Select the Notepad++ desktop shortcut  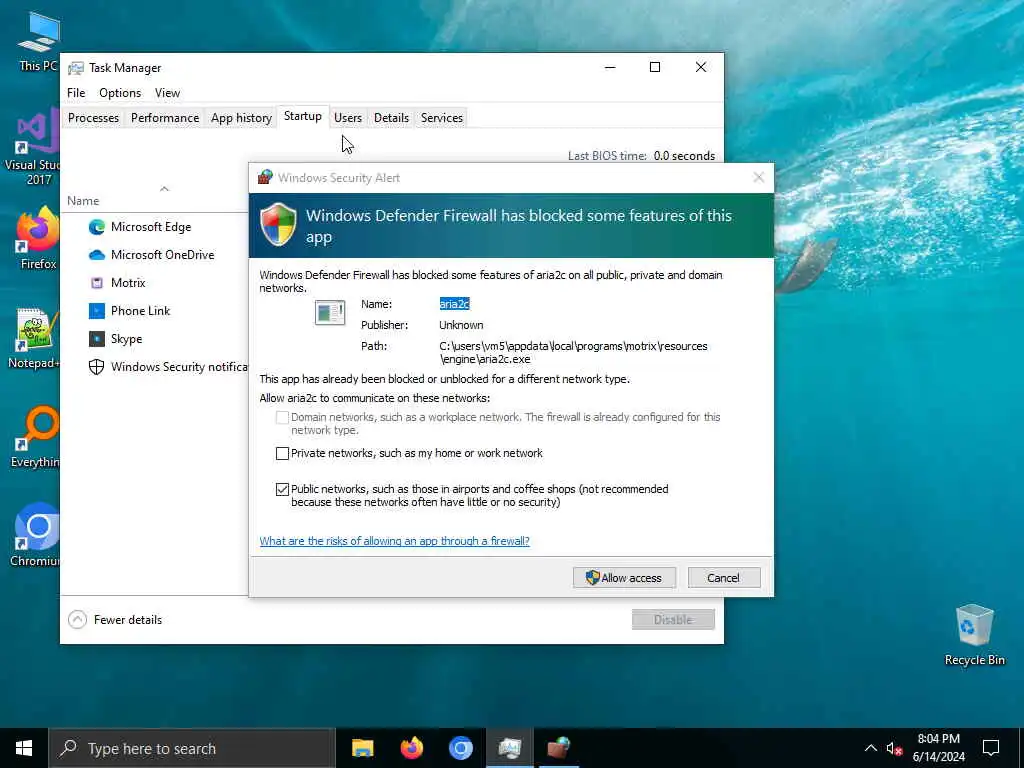pyautogui.click(x=34, y=338)
